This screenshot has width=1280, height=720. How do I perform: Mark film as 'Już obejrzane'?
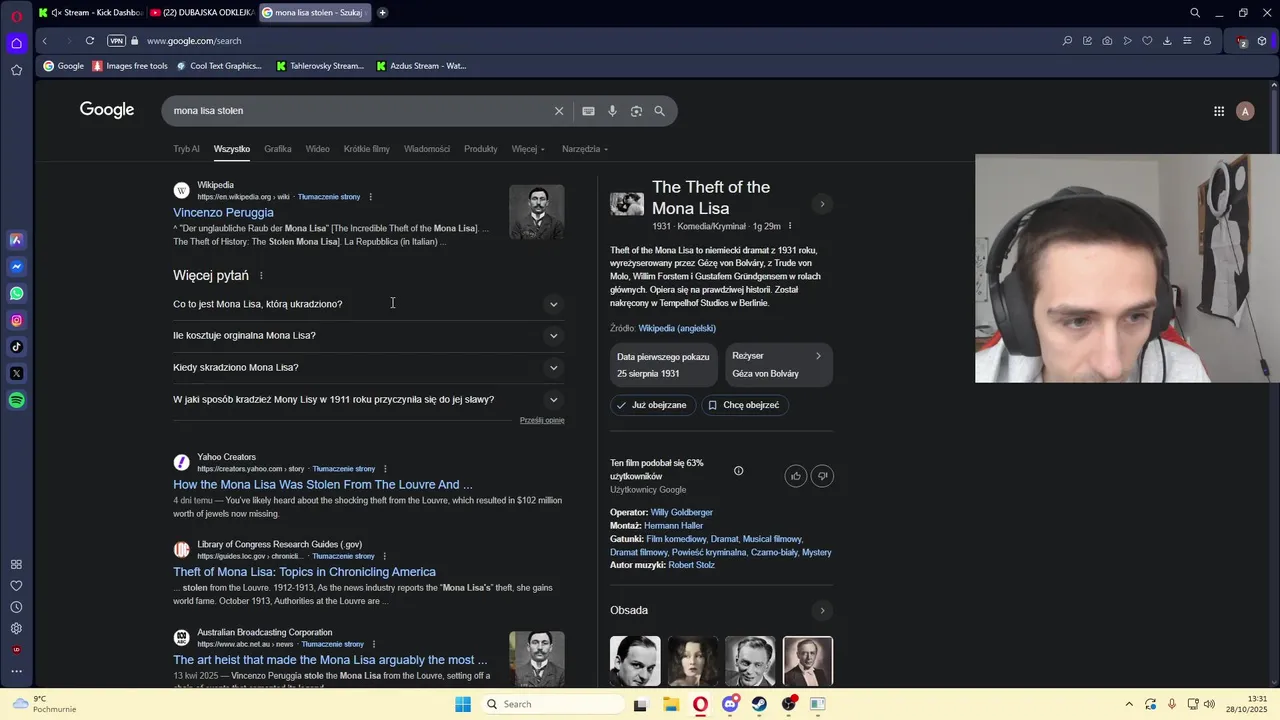[652, 405]
